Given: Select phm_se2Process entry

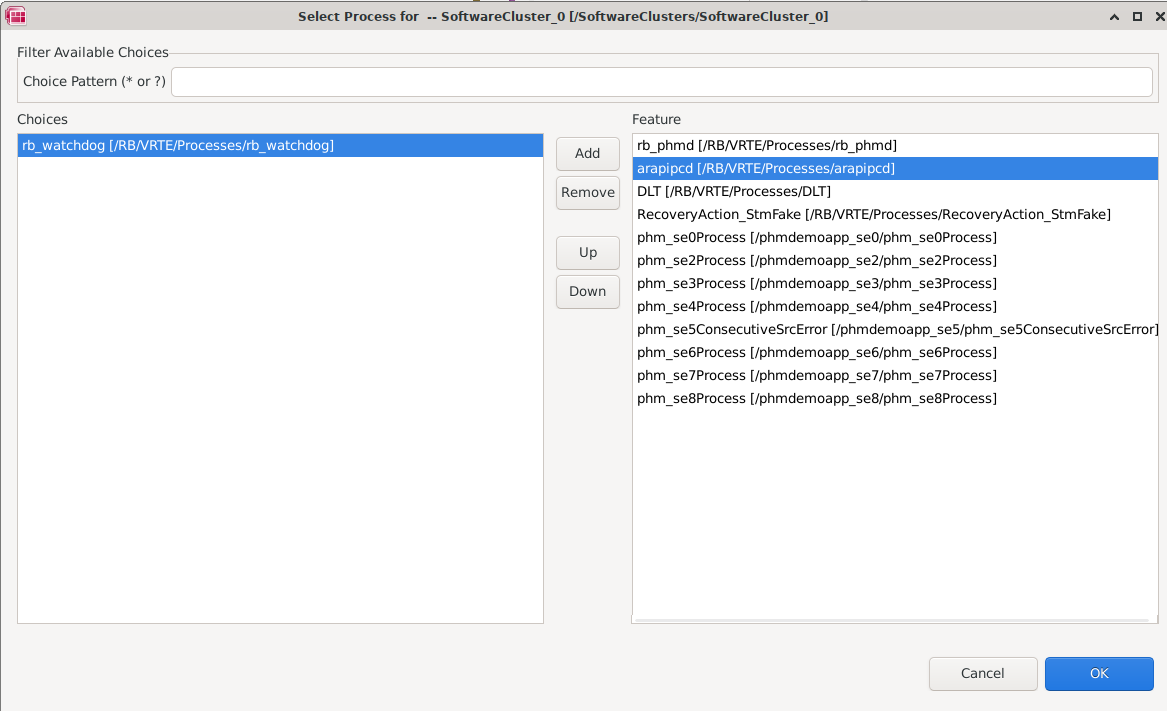Looking at the screenshot, I should pos(816,261).
